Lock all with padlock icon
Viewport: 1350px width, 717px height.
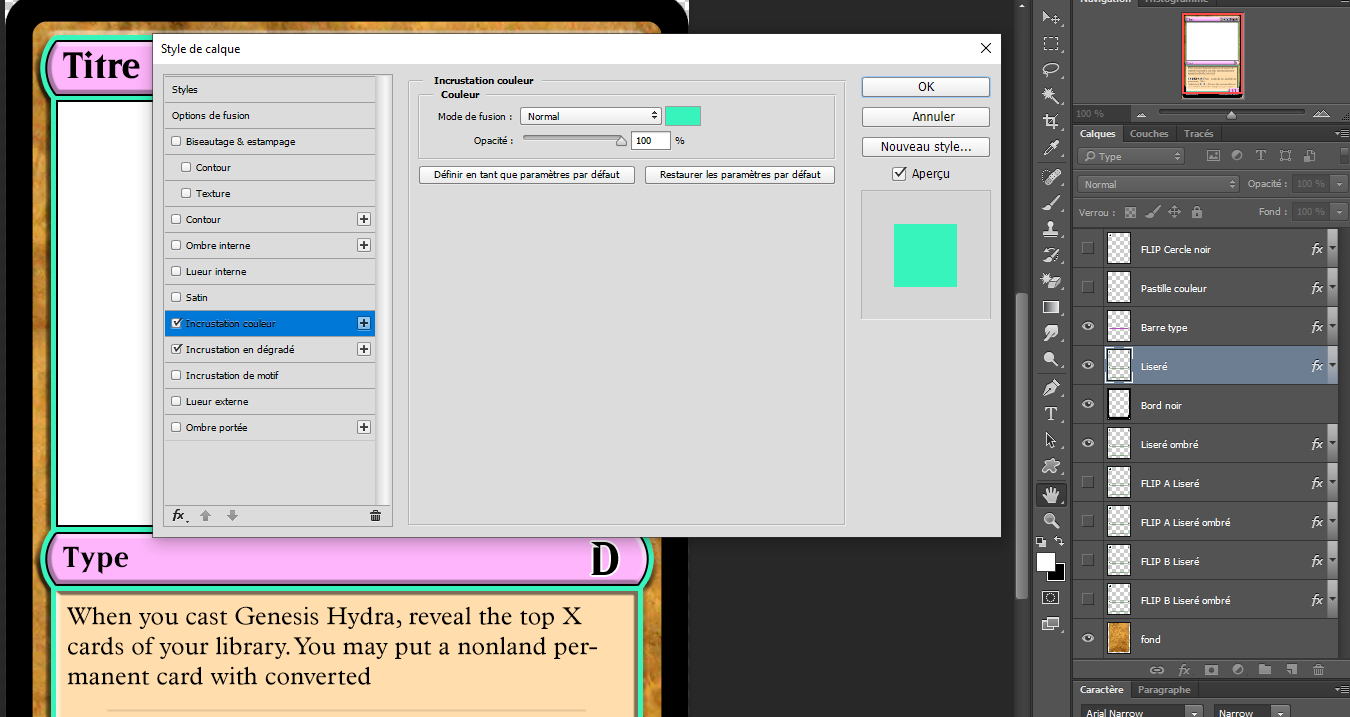[1197, 212]
